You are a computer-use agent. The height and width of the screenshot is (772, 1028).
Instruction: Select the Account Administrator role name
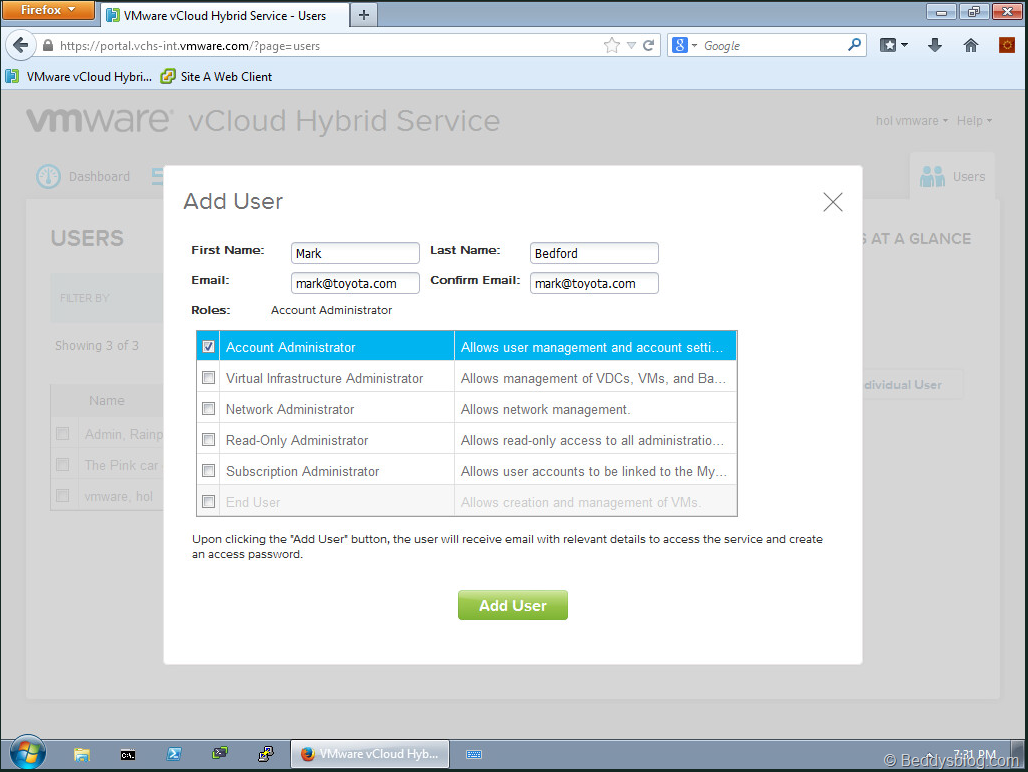click(290, 347)
